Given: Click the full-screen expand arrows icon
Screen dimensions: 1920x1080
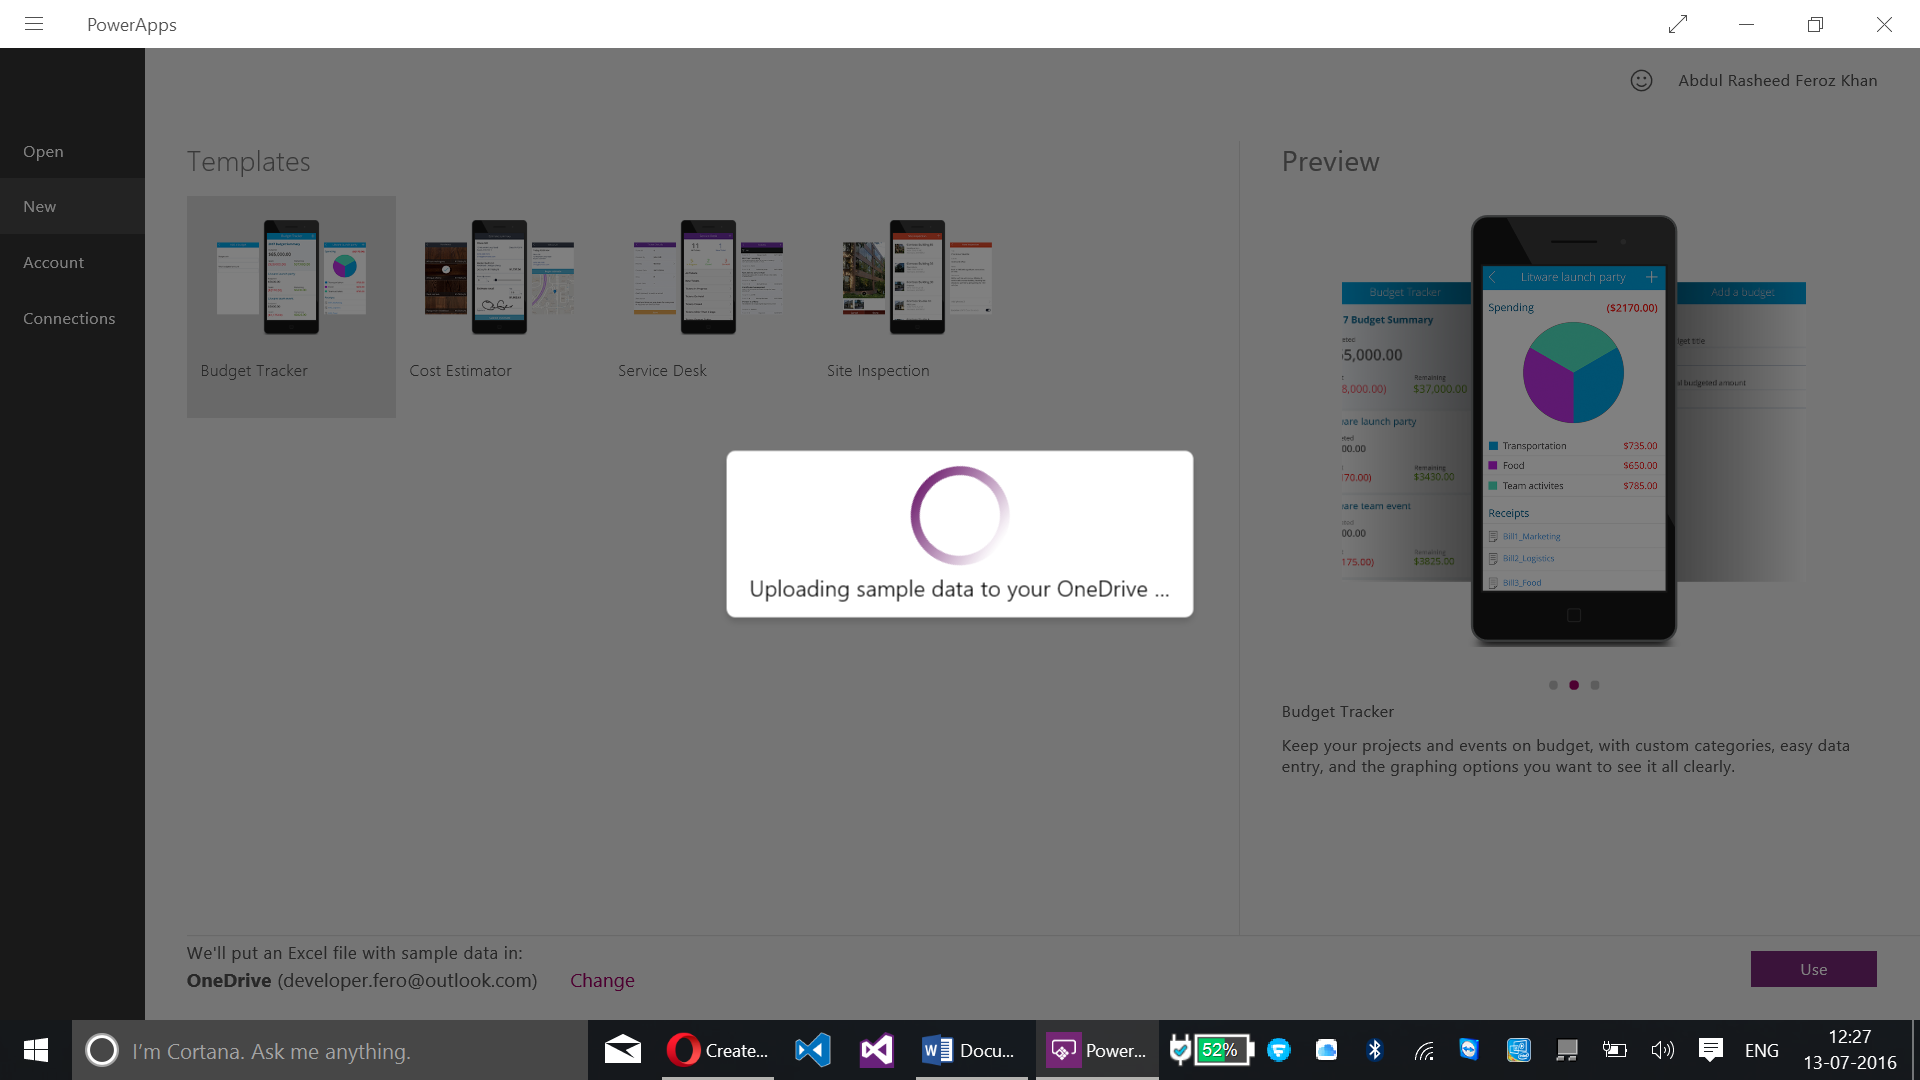Looking at the screenshot, I should (x=1678, y=24).
